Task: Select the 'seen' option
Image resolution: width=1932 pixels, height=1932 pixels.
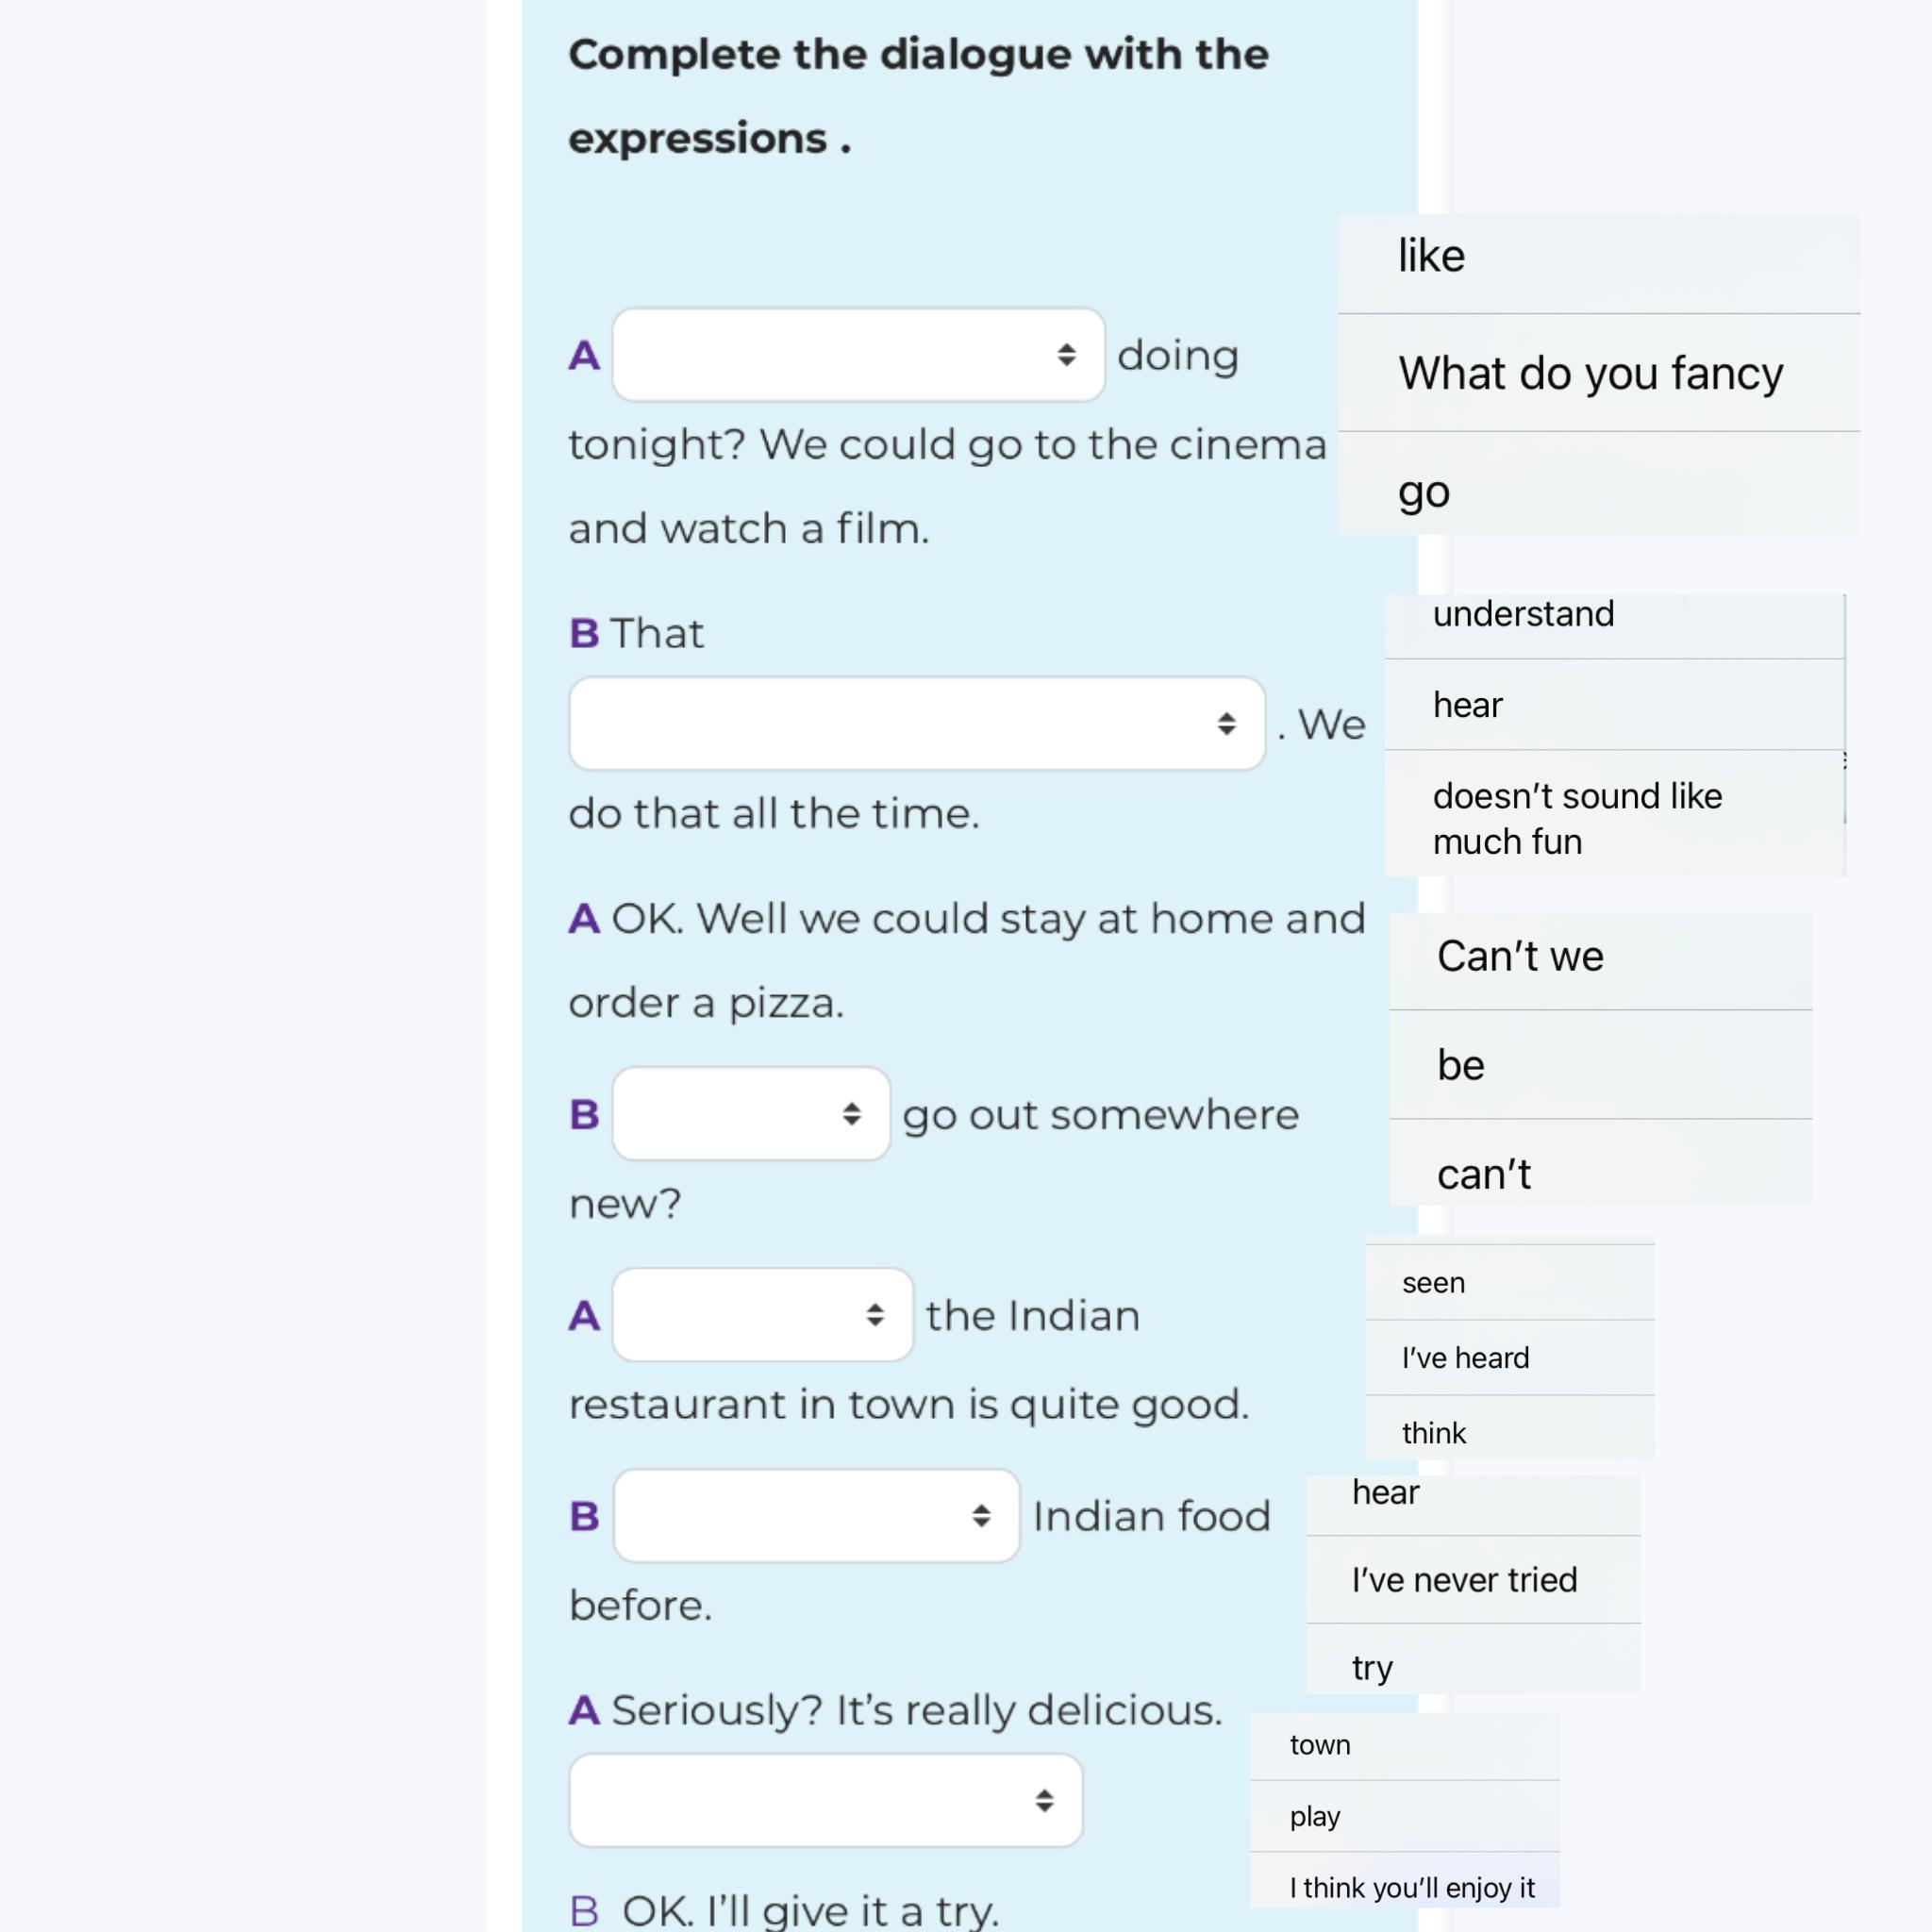Action: (1509, 1282)
